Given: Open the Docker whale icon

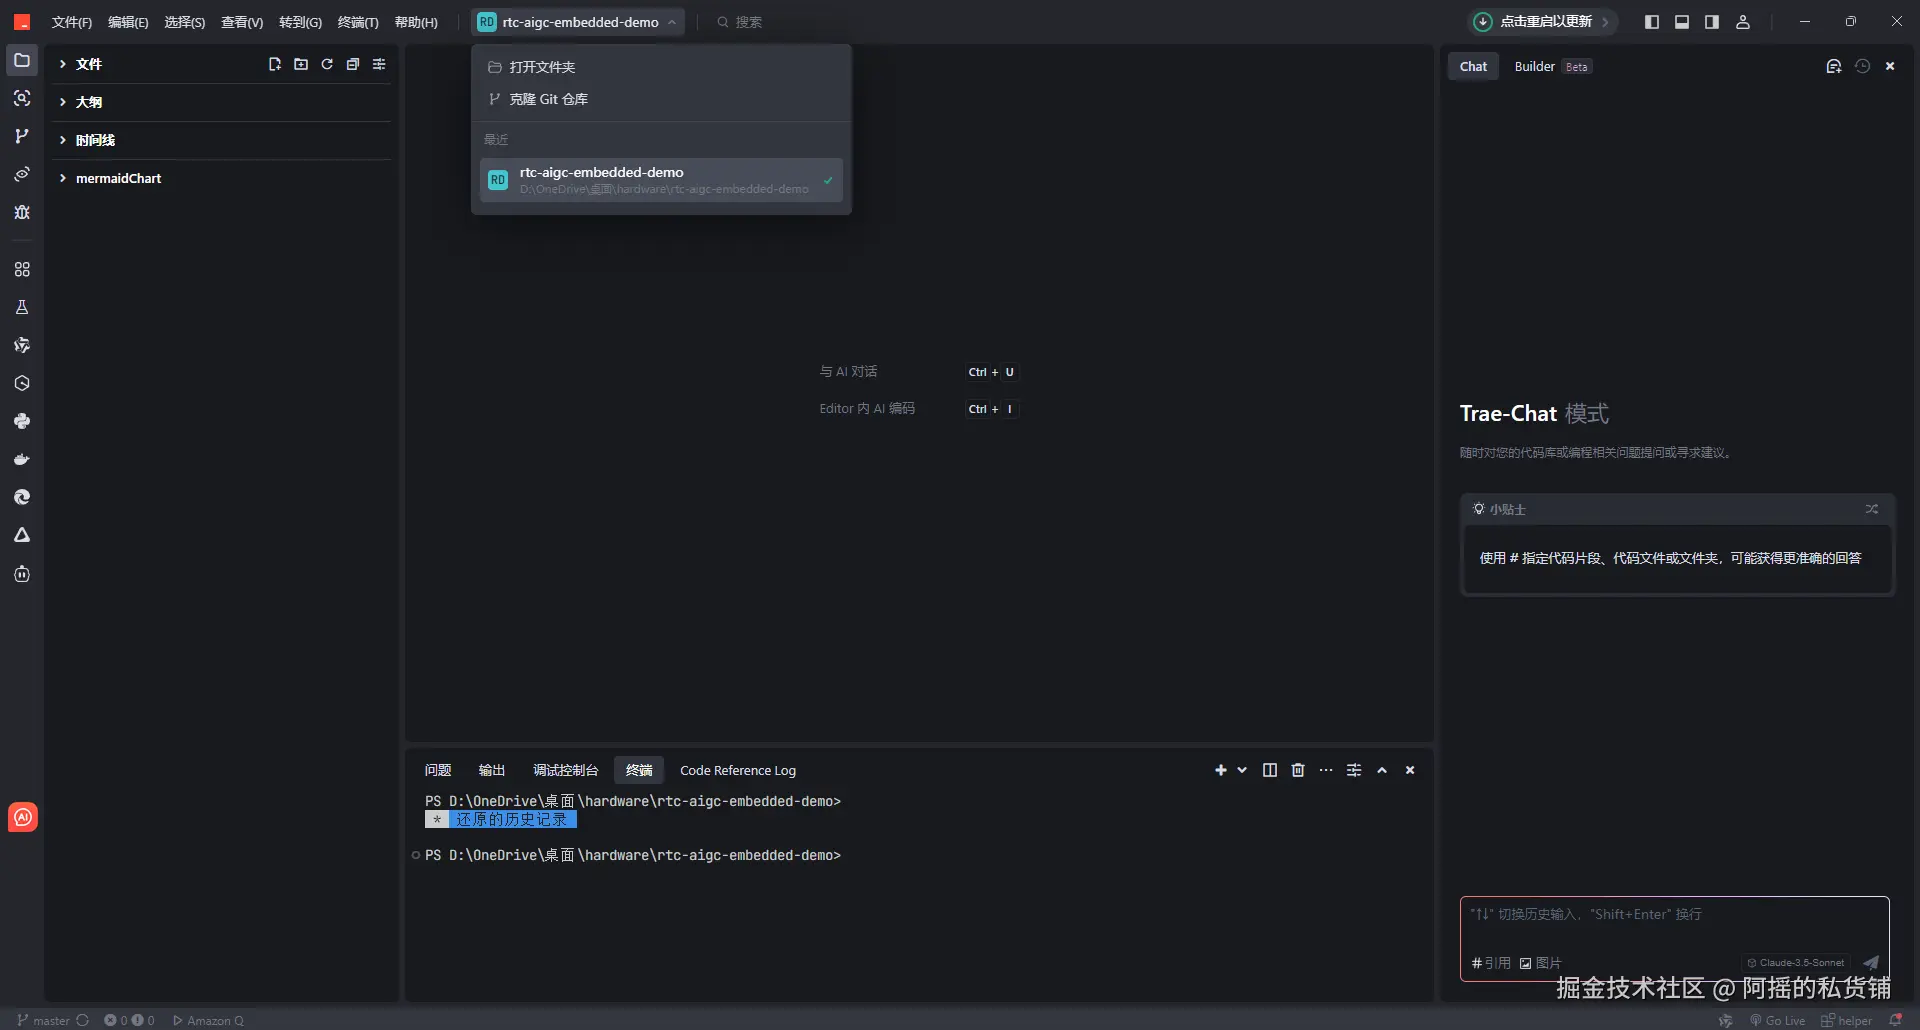Looking at the screenshot, I should click(22, 459).
